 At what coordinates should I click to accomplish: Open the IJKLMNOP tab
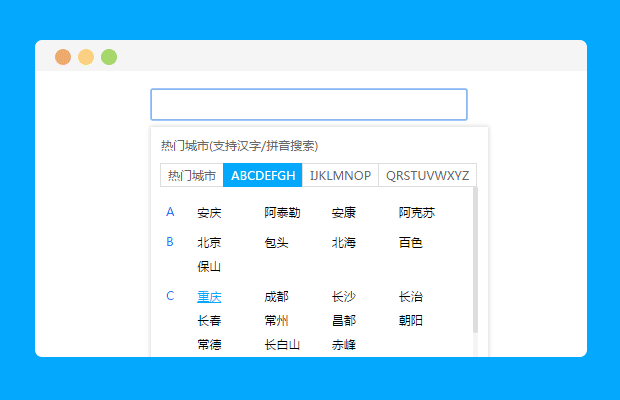point(340,175)
